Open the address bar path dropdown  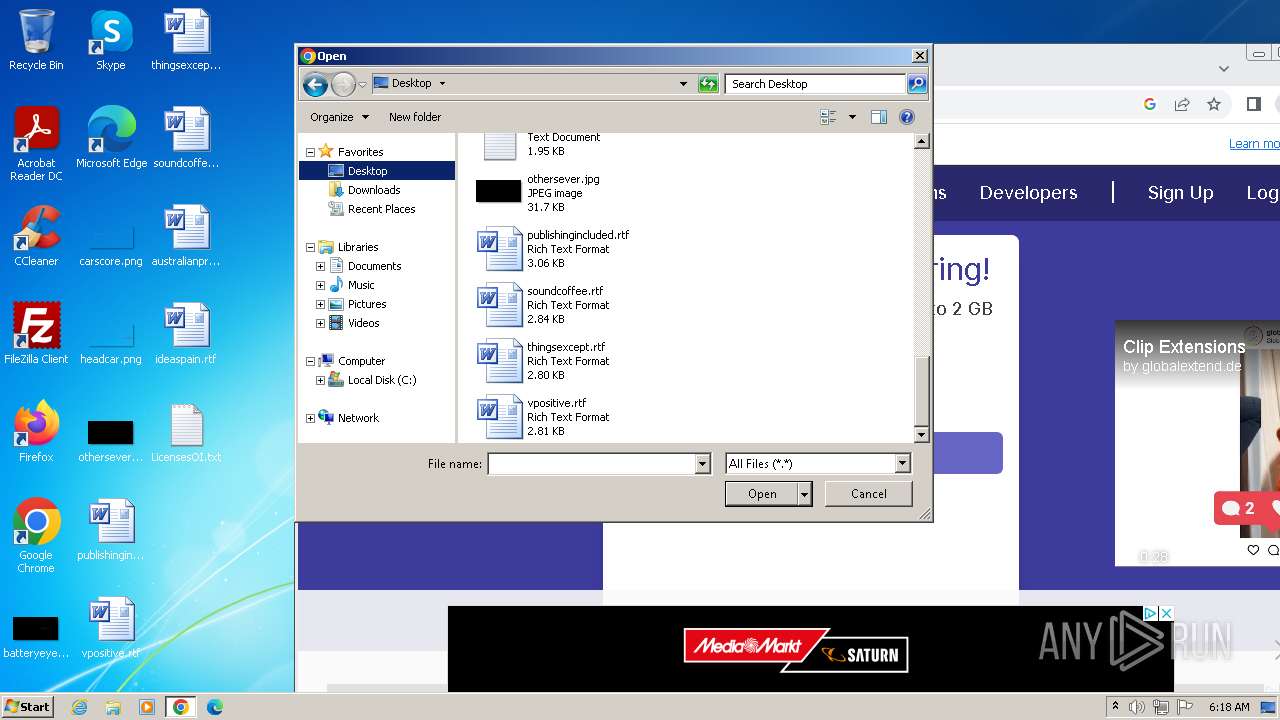click(x=683, y=84)
